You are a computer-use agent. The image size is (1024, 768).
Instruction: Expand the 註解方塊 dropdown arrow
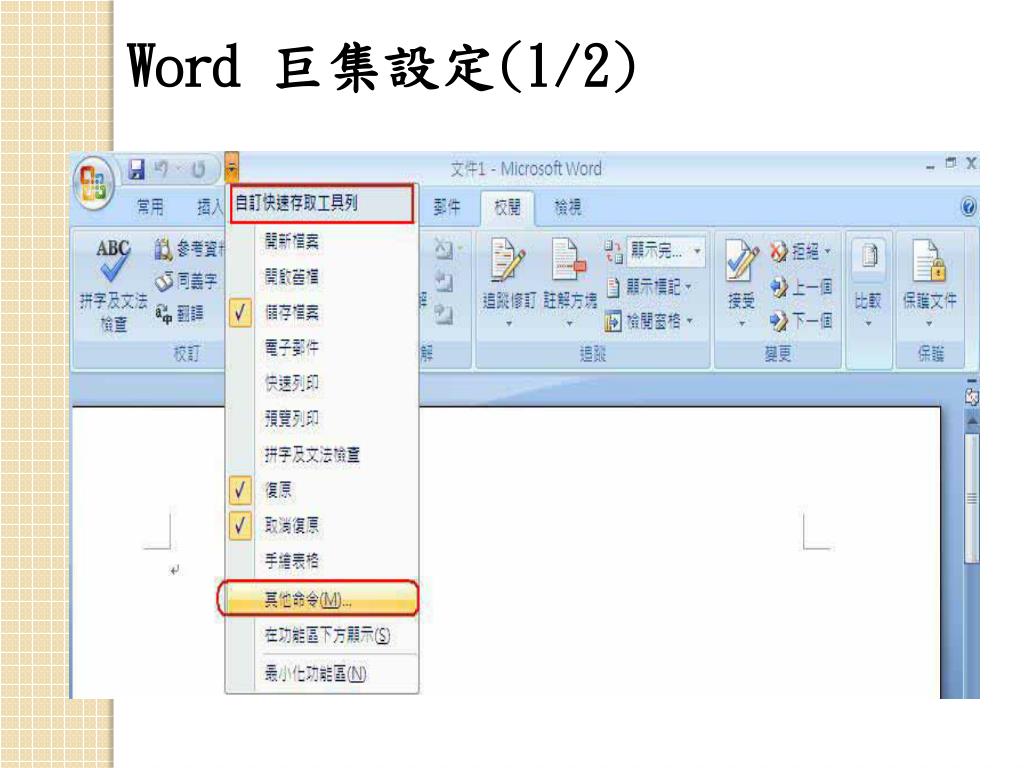(569, 323)
